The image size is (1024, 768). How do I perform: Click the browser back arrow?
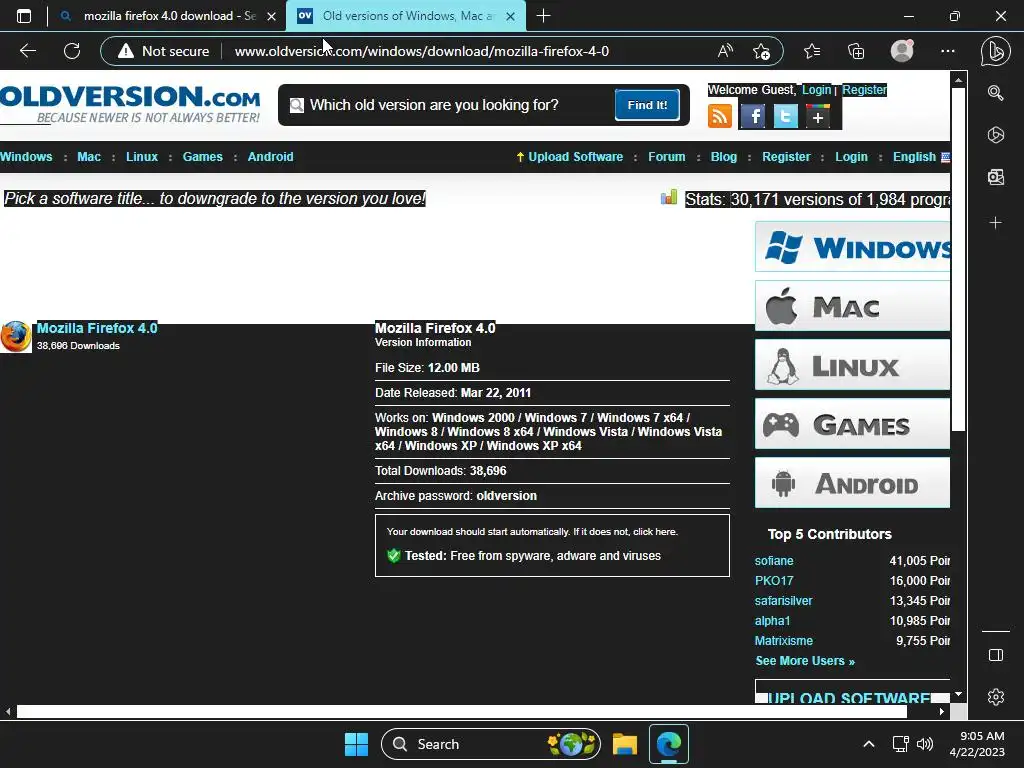pyautogui.click(x=27, y=51)
